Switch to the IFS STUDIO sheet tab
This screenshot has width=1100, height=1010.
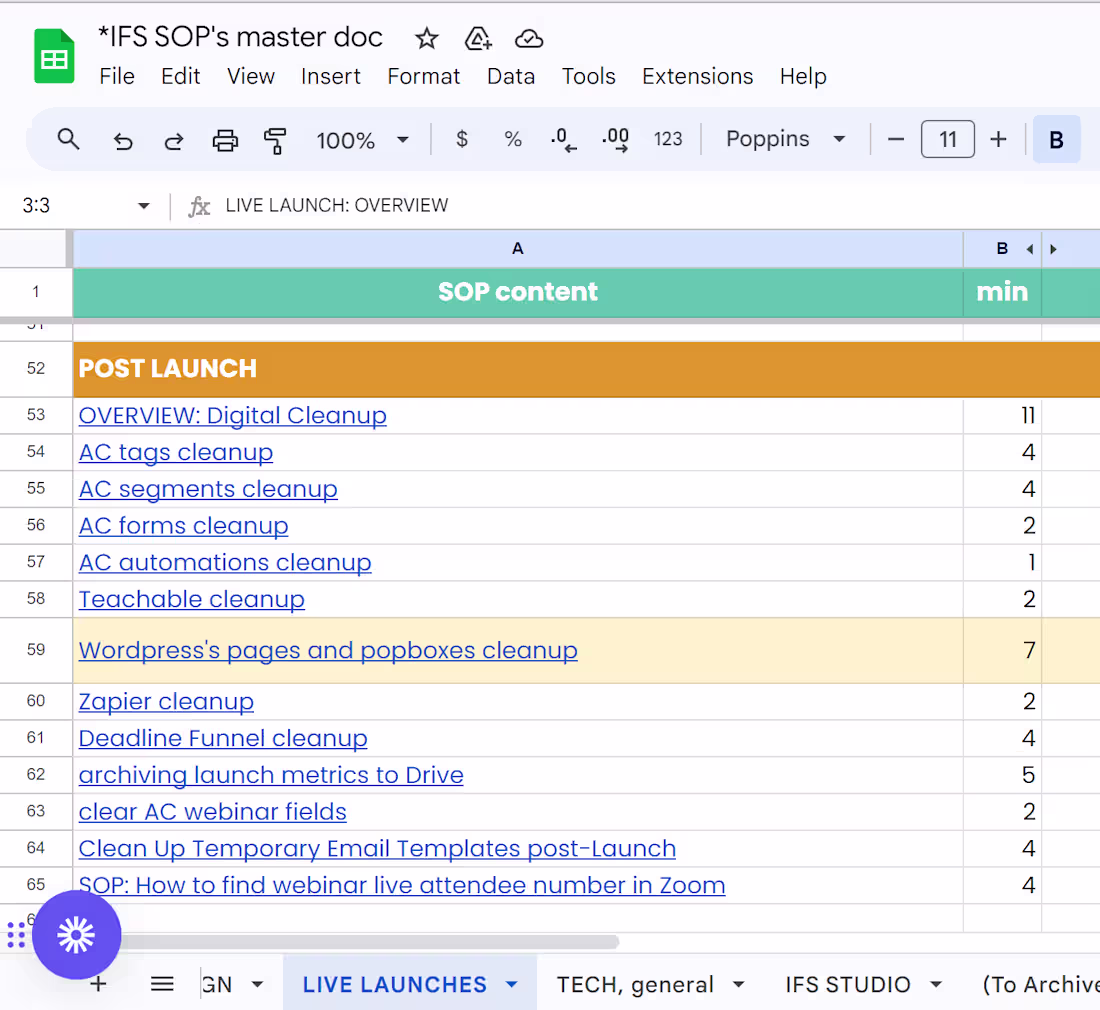pos(847,985)
